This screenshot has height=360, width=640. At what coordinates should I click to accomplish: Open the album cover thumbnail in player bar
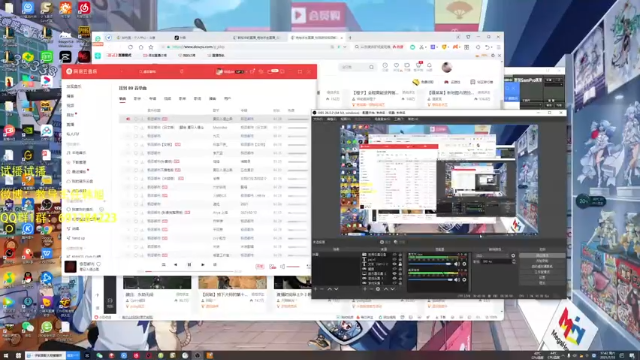[x=70, y=267]
